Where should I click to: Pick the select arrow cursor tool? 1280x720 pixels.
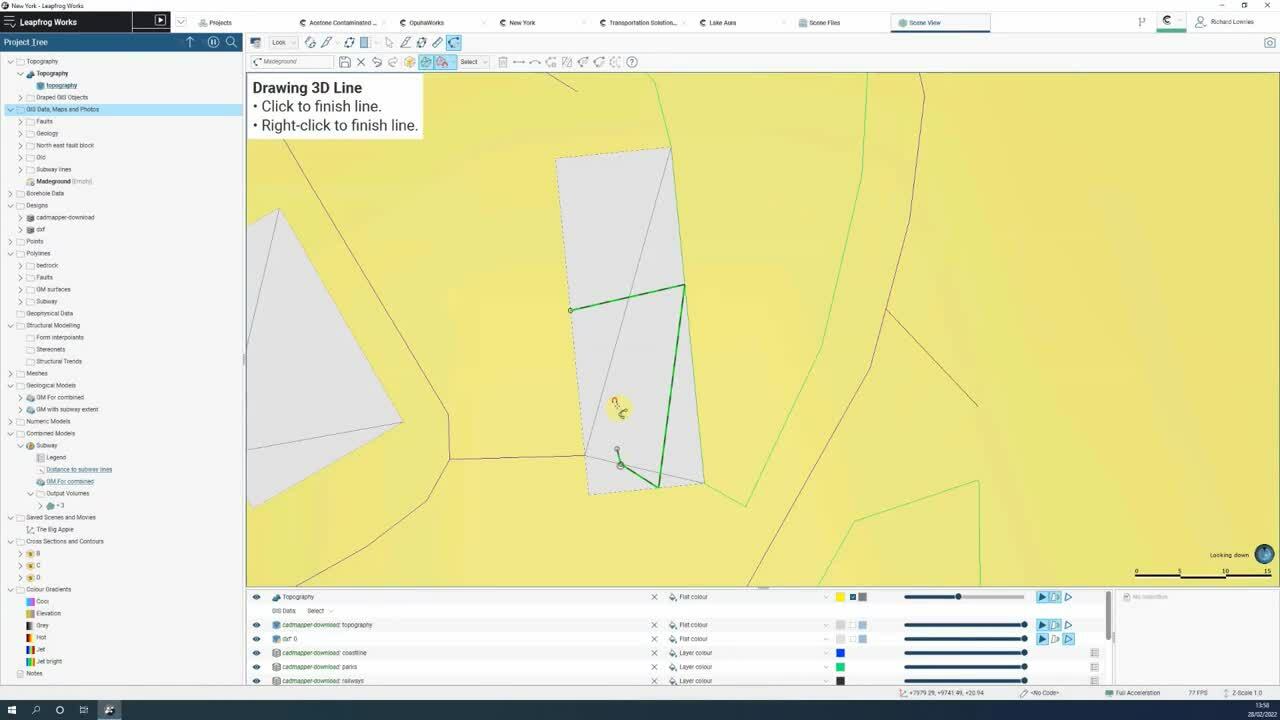pyautogui.click(x=389, y=42)
